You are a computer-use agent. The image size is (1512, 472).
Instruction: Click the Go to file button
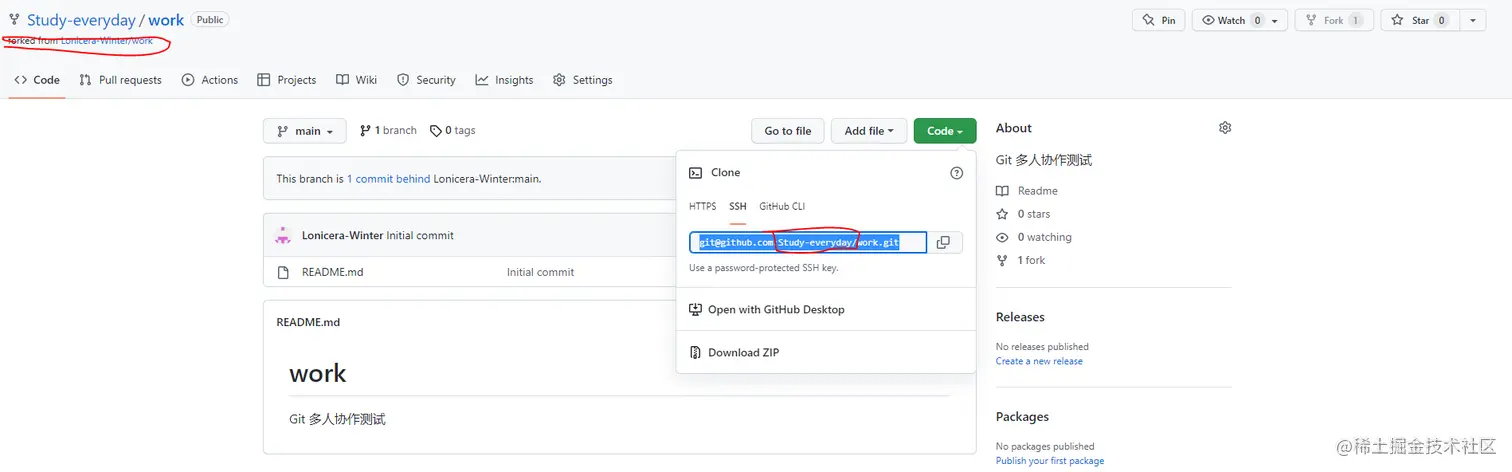click(788, 131)
